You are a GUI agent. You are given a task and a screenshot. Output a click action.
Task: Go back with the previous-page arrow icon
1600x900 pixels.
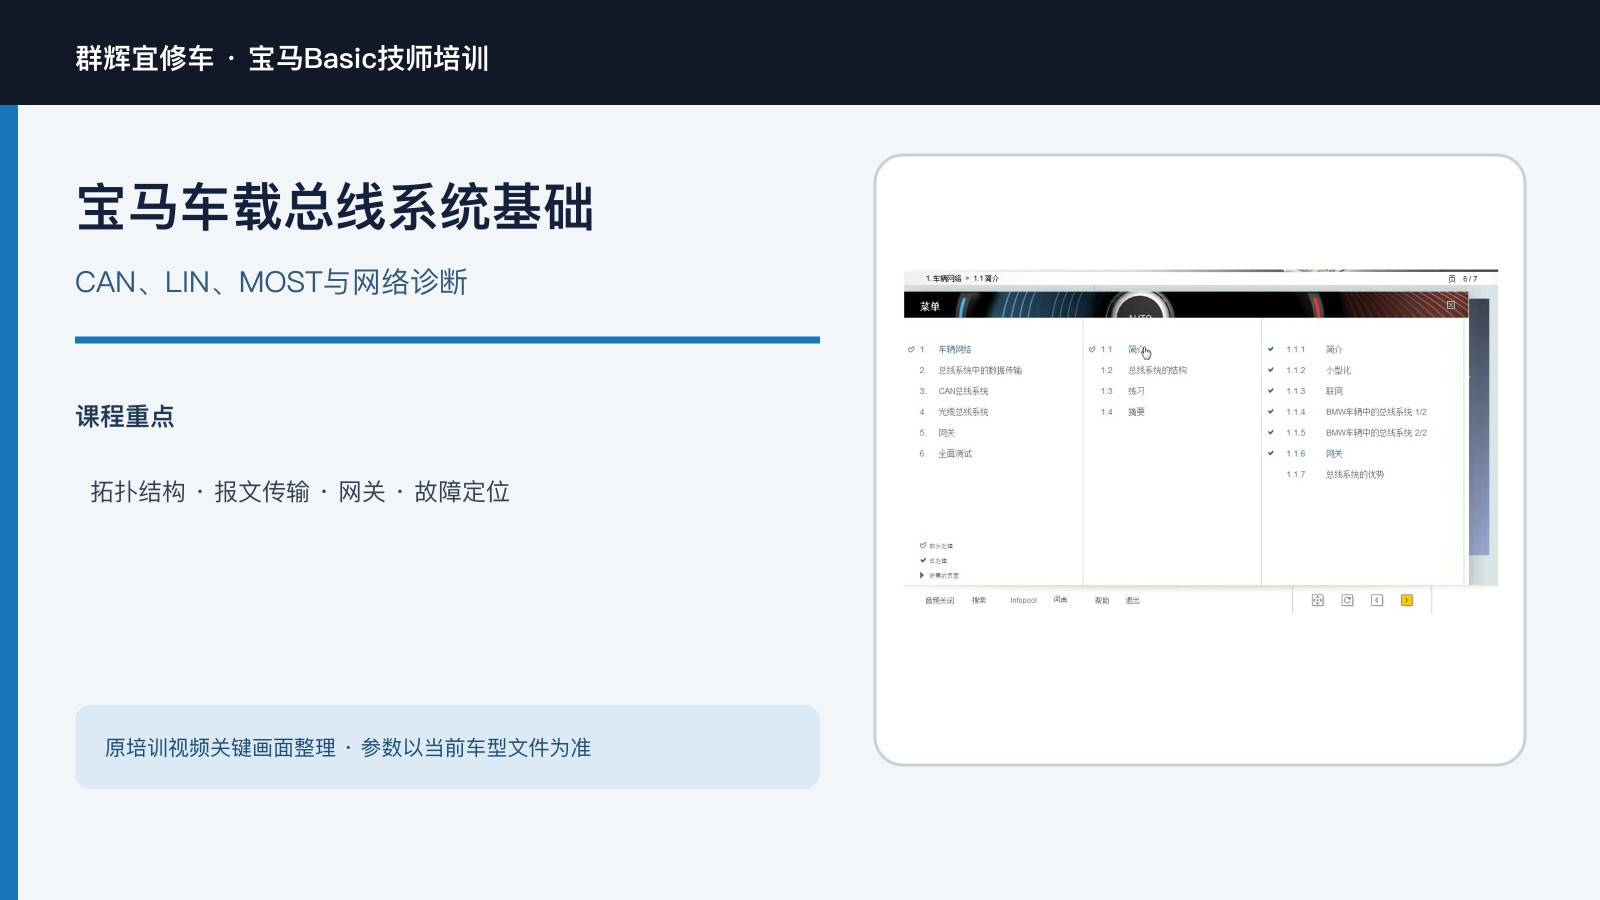(x=1377, y=600)
